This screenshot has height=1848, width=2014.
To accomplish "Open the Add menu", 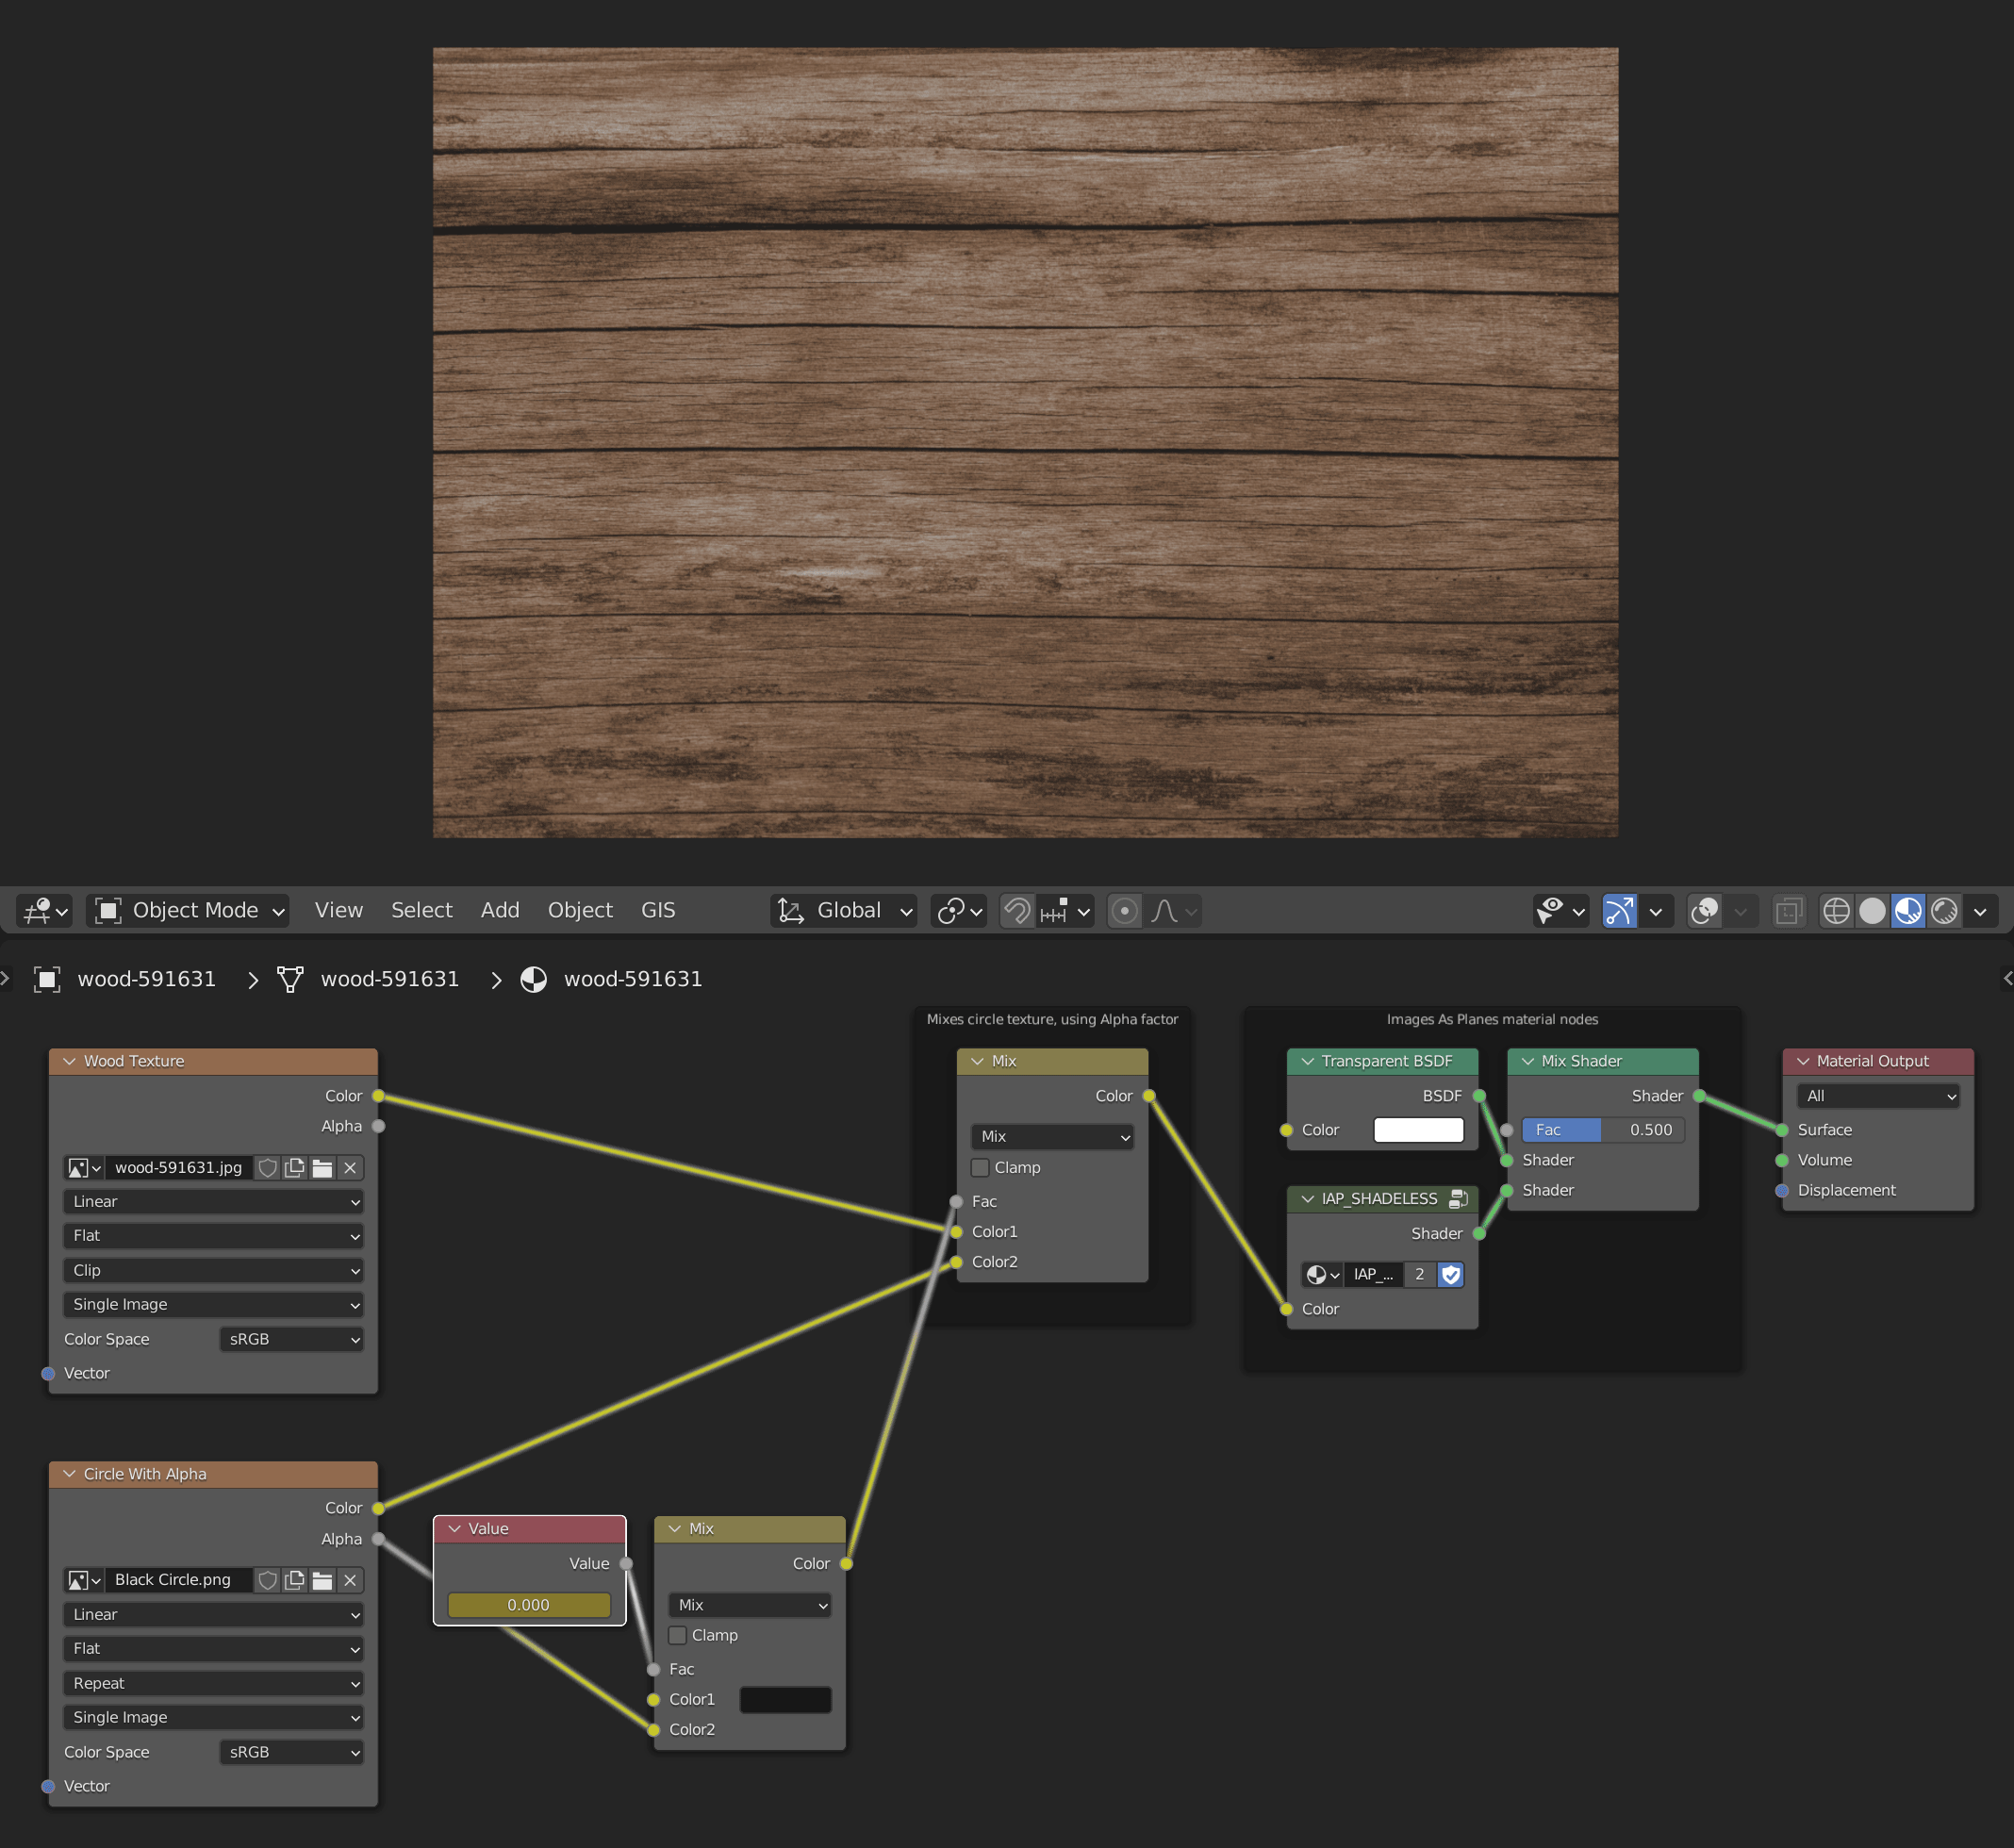I will tap(500, 910).
